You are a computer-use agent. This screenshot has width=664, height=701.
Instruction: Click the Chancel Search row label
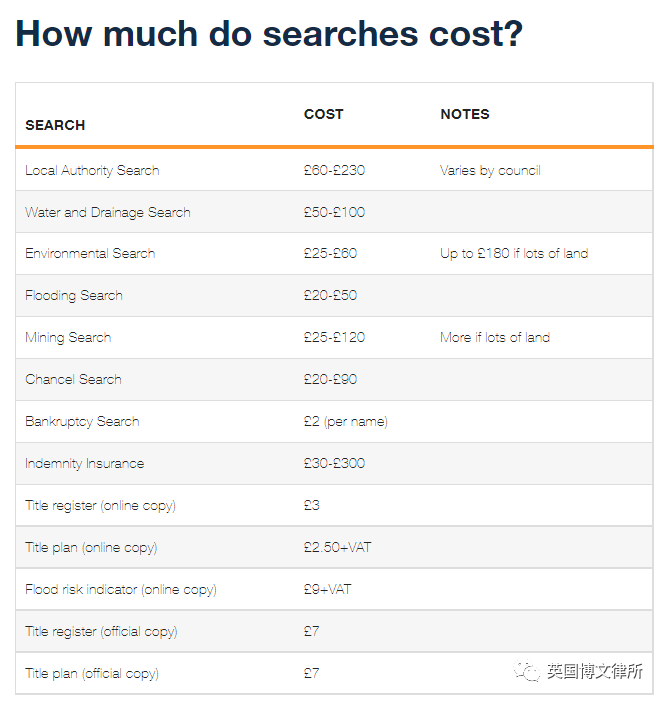(x=73, y=380)
